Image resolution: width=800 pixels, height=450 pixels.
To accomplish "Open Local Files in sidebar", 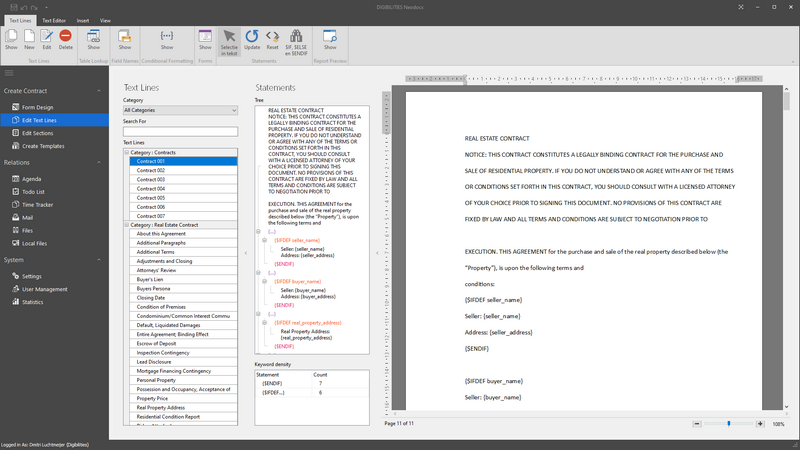I will click(x=34, y=243).
